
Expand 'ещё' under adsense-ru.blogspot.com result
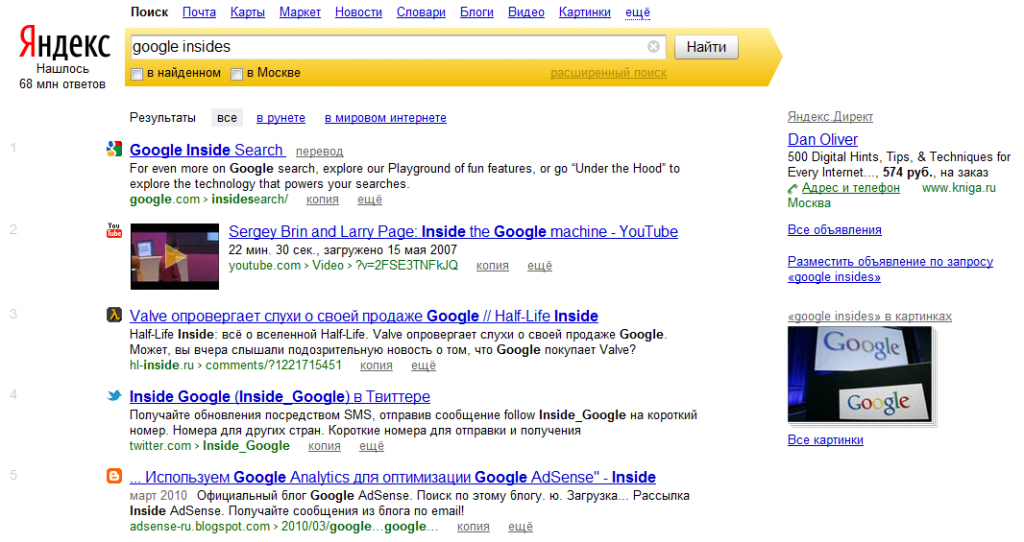pyautogui.click(x=520, y=527)
